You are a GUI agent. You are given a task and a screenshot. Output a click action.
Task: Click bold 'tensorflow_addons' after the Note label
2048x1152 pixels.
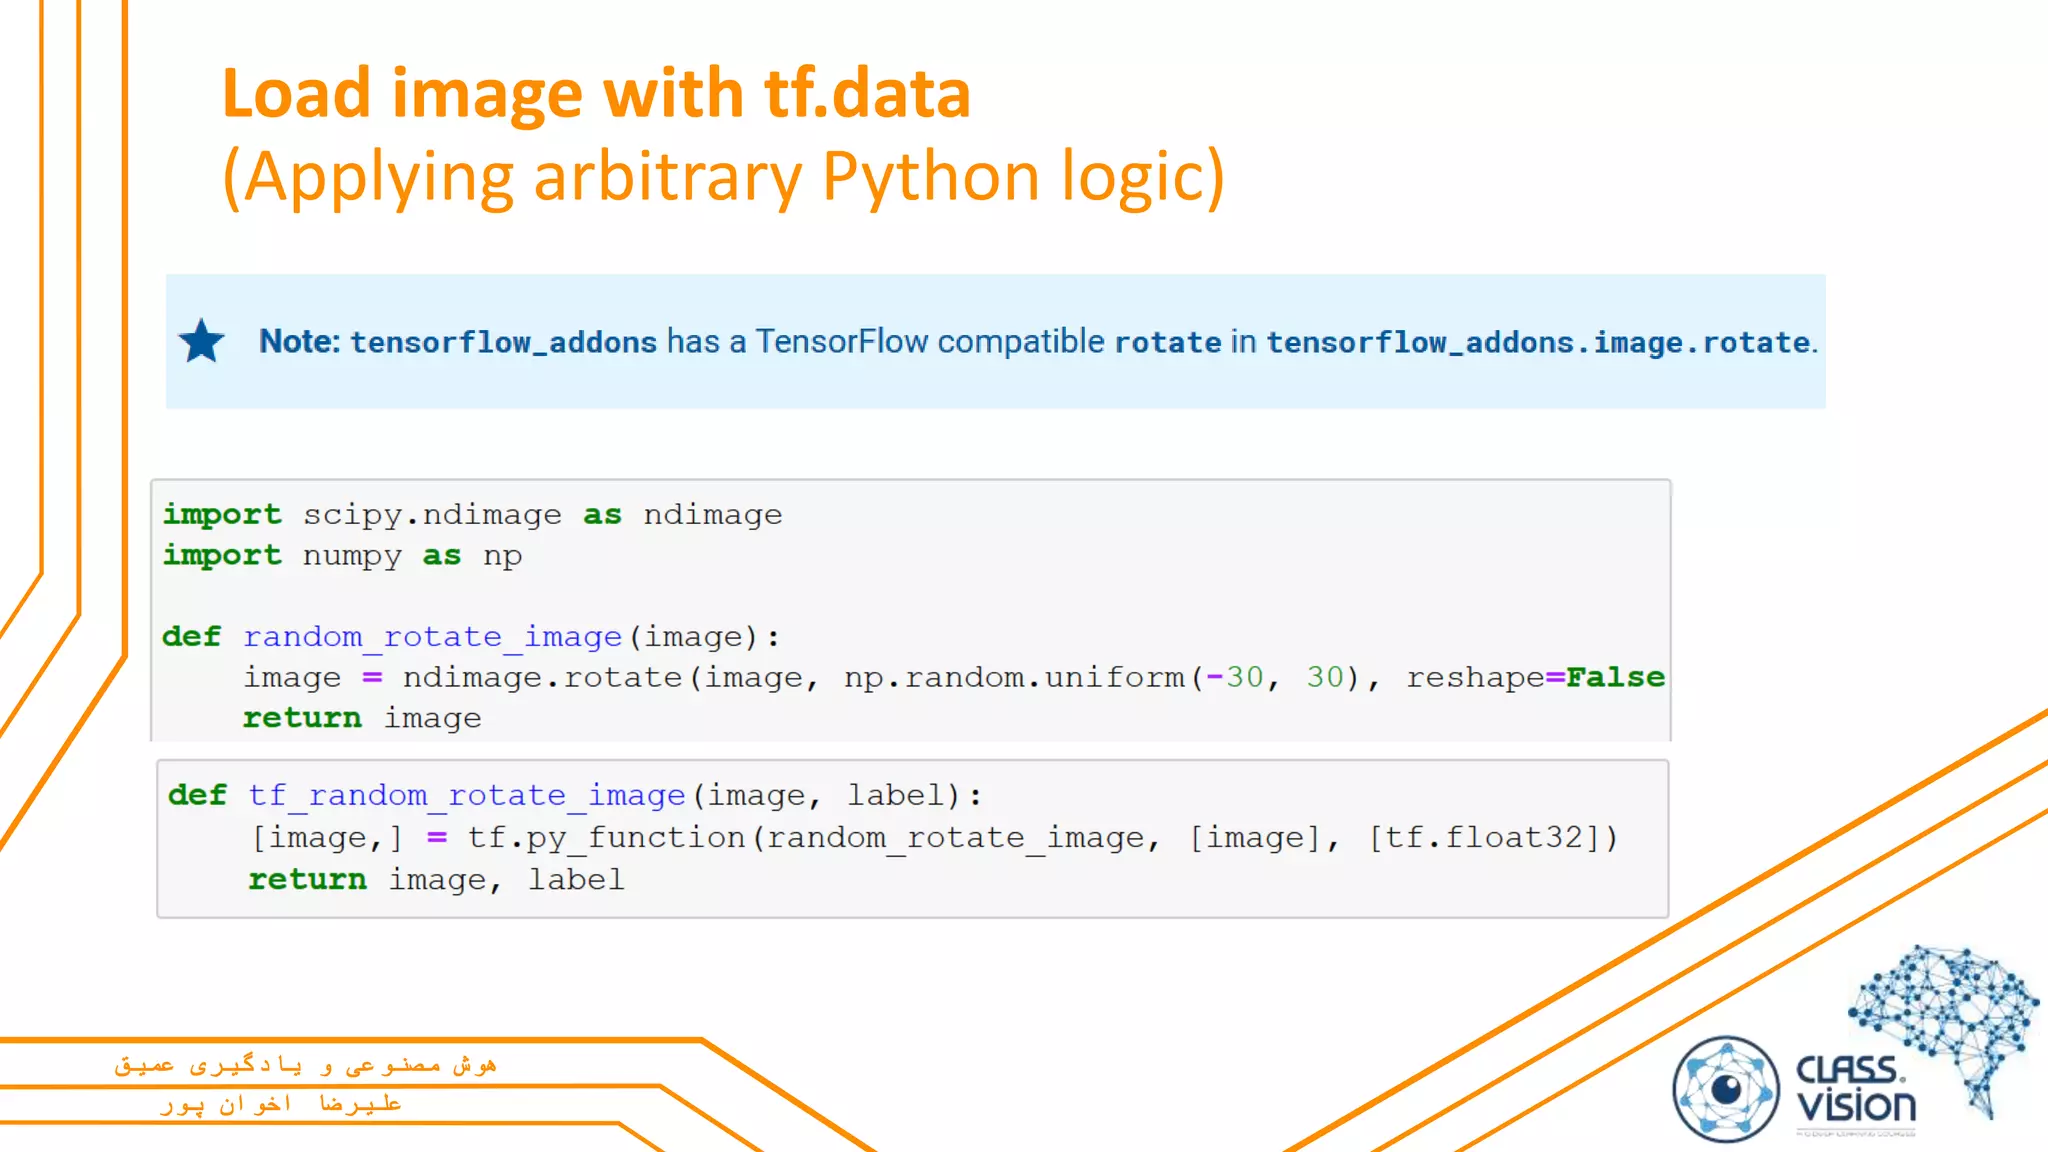tap(503, 343)
